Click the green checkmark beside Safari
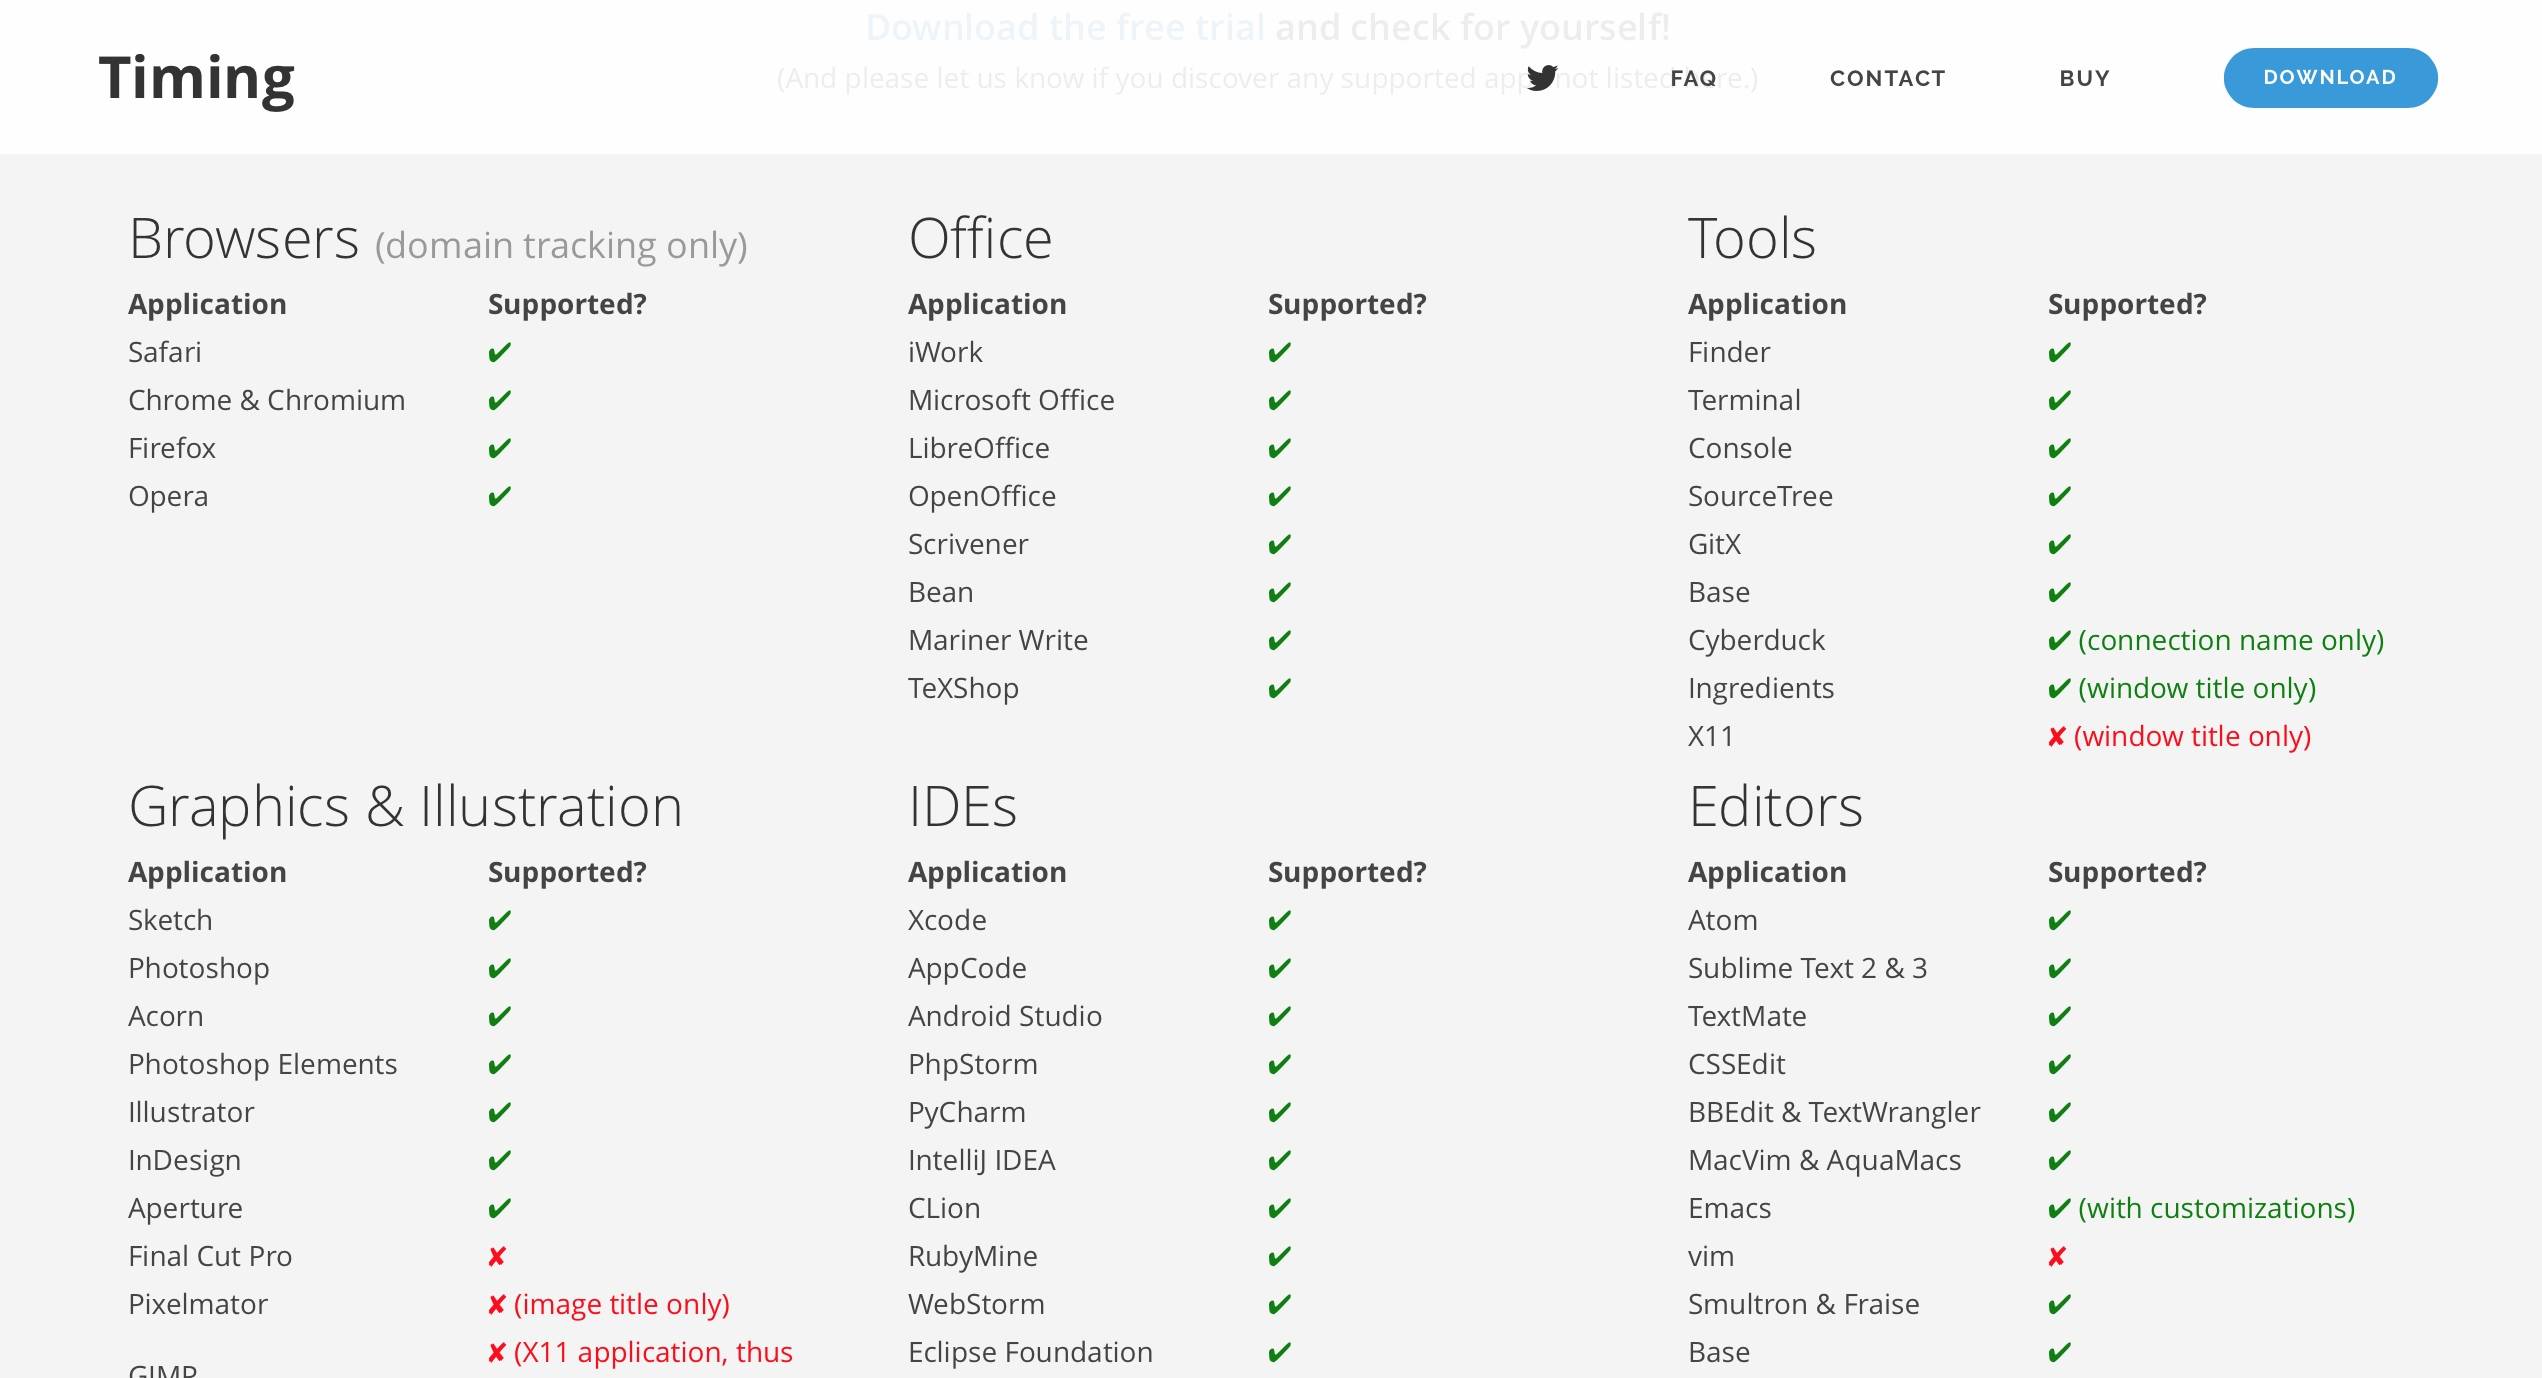The width and height of the screenshot is (2542, 1378). tap(499, 352)
